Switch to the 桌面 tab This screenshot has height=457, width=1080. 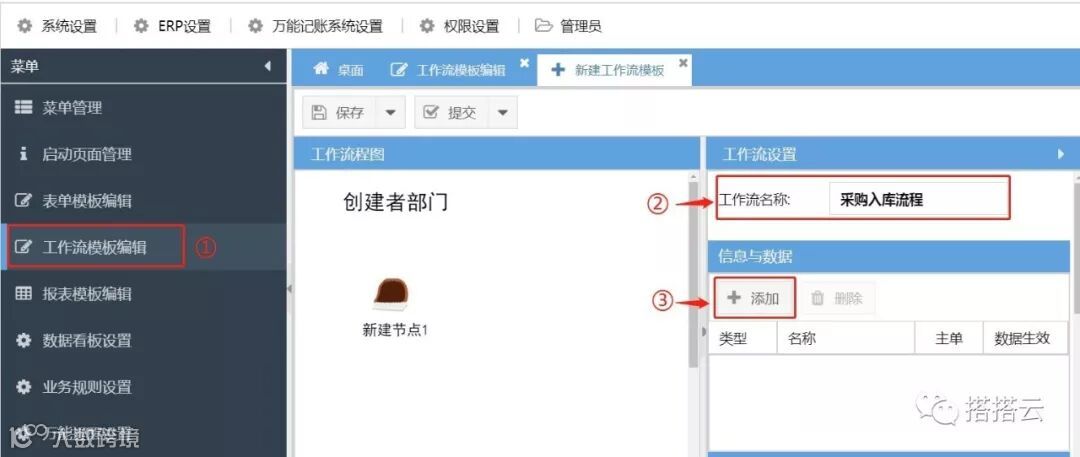[x=338, y=70]
